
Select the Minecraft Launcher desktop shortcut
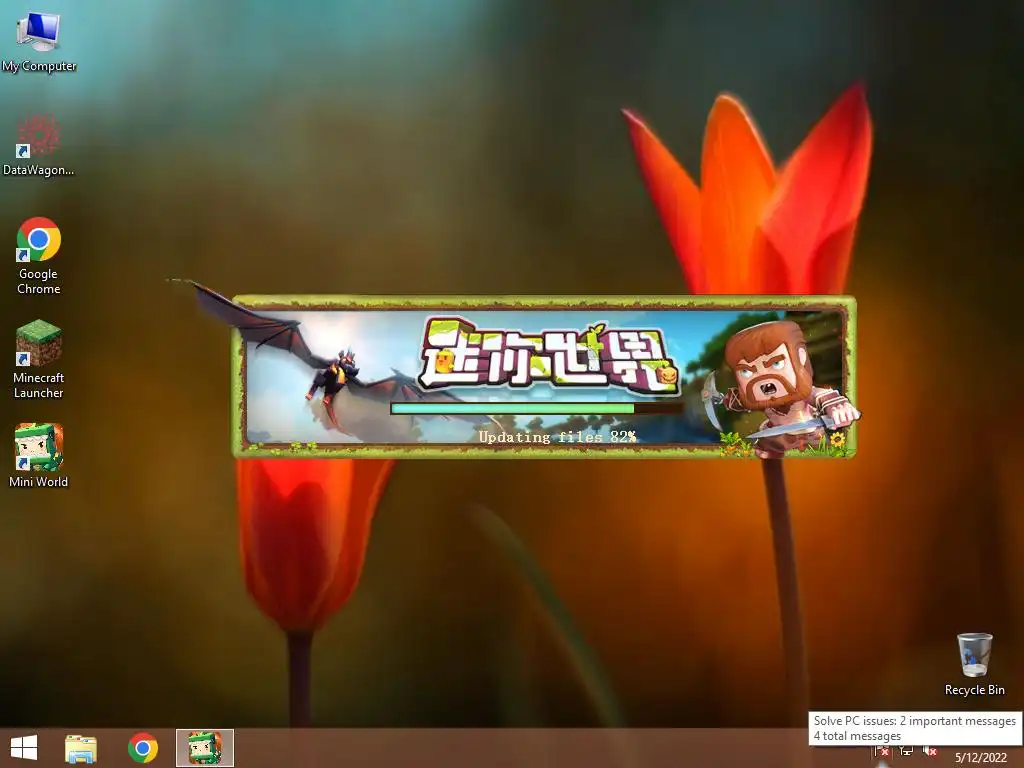click(39, 359)
